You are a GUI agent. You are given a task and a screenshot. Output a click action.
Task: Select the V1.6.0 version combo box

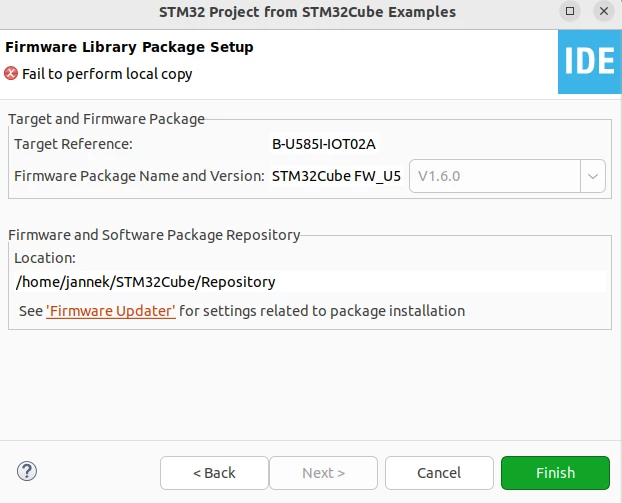[x=507, y=176]
